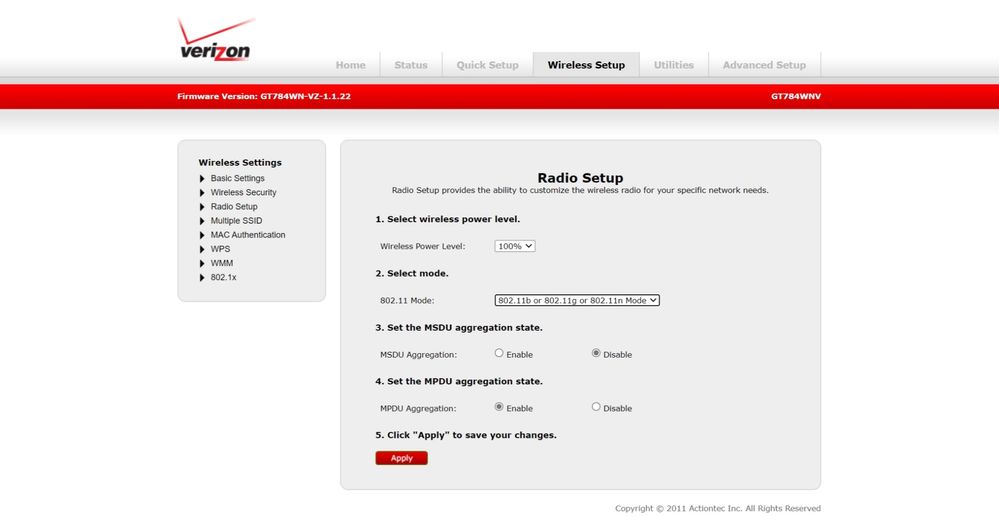Screen dimensions: 999x517
Task: Click the arrow icon beside WPS
Action: pyautogui.click(x=202, y=249)
